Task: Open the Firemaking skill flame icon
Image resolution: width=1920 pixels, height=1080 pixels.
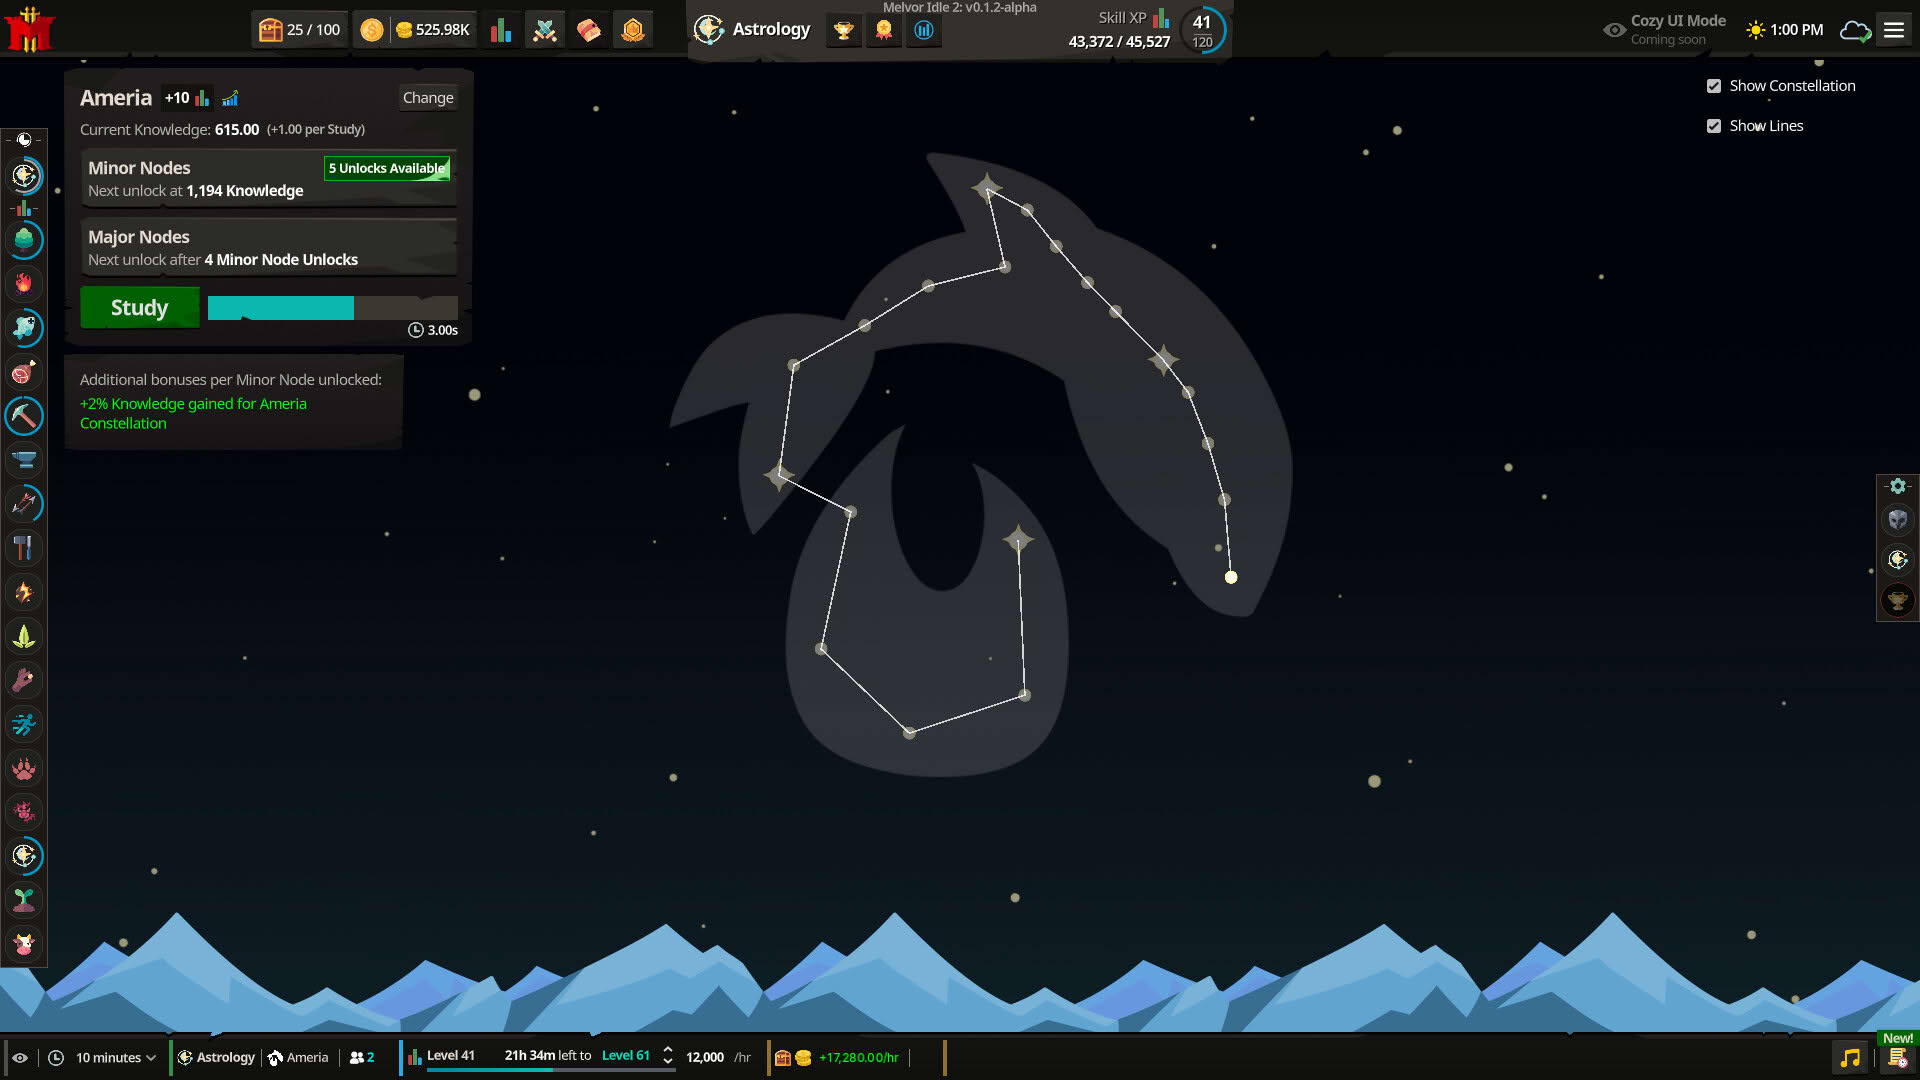Action: 24,284
